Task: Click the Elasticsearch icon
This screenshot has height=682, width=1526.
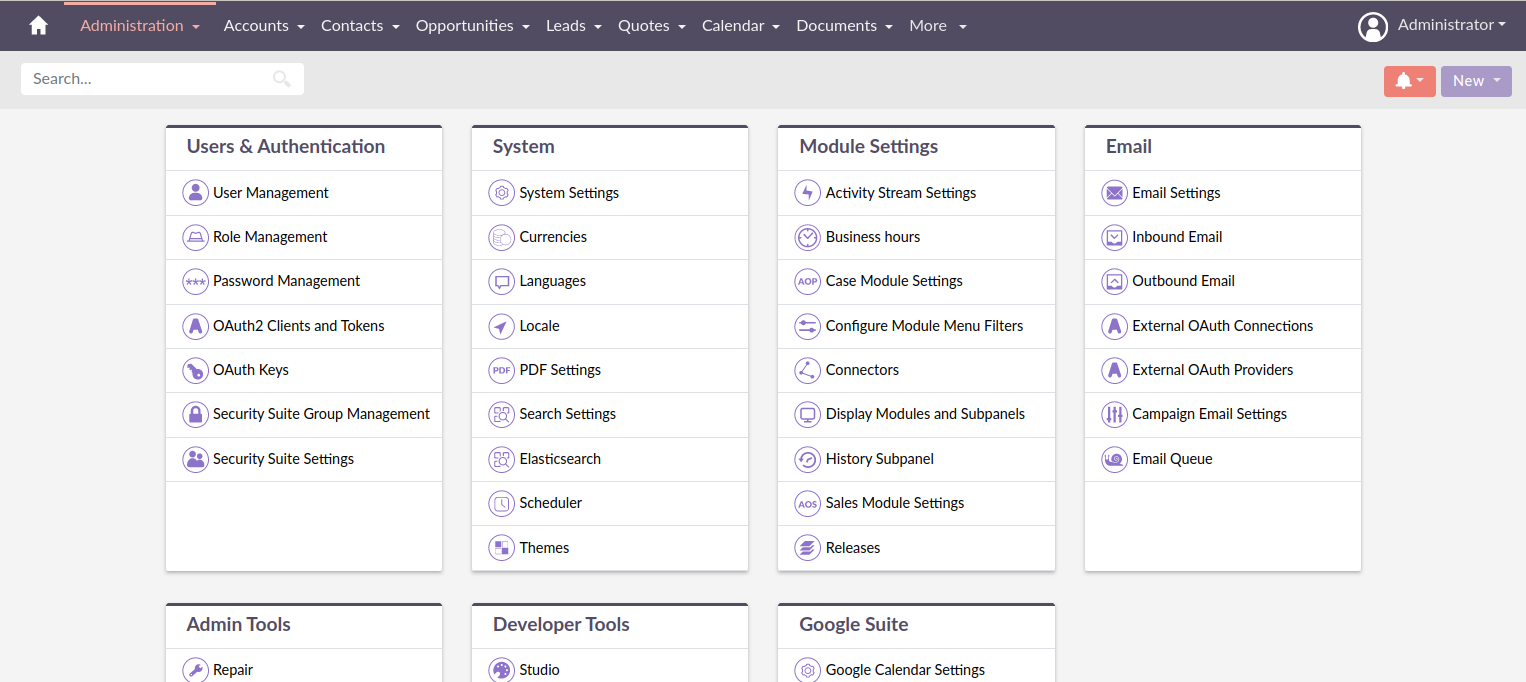Action: (x=501, y=459)
